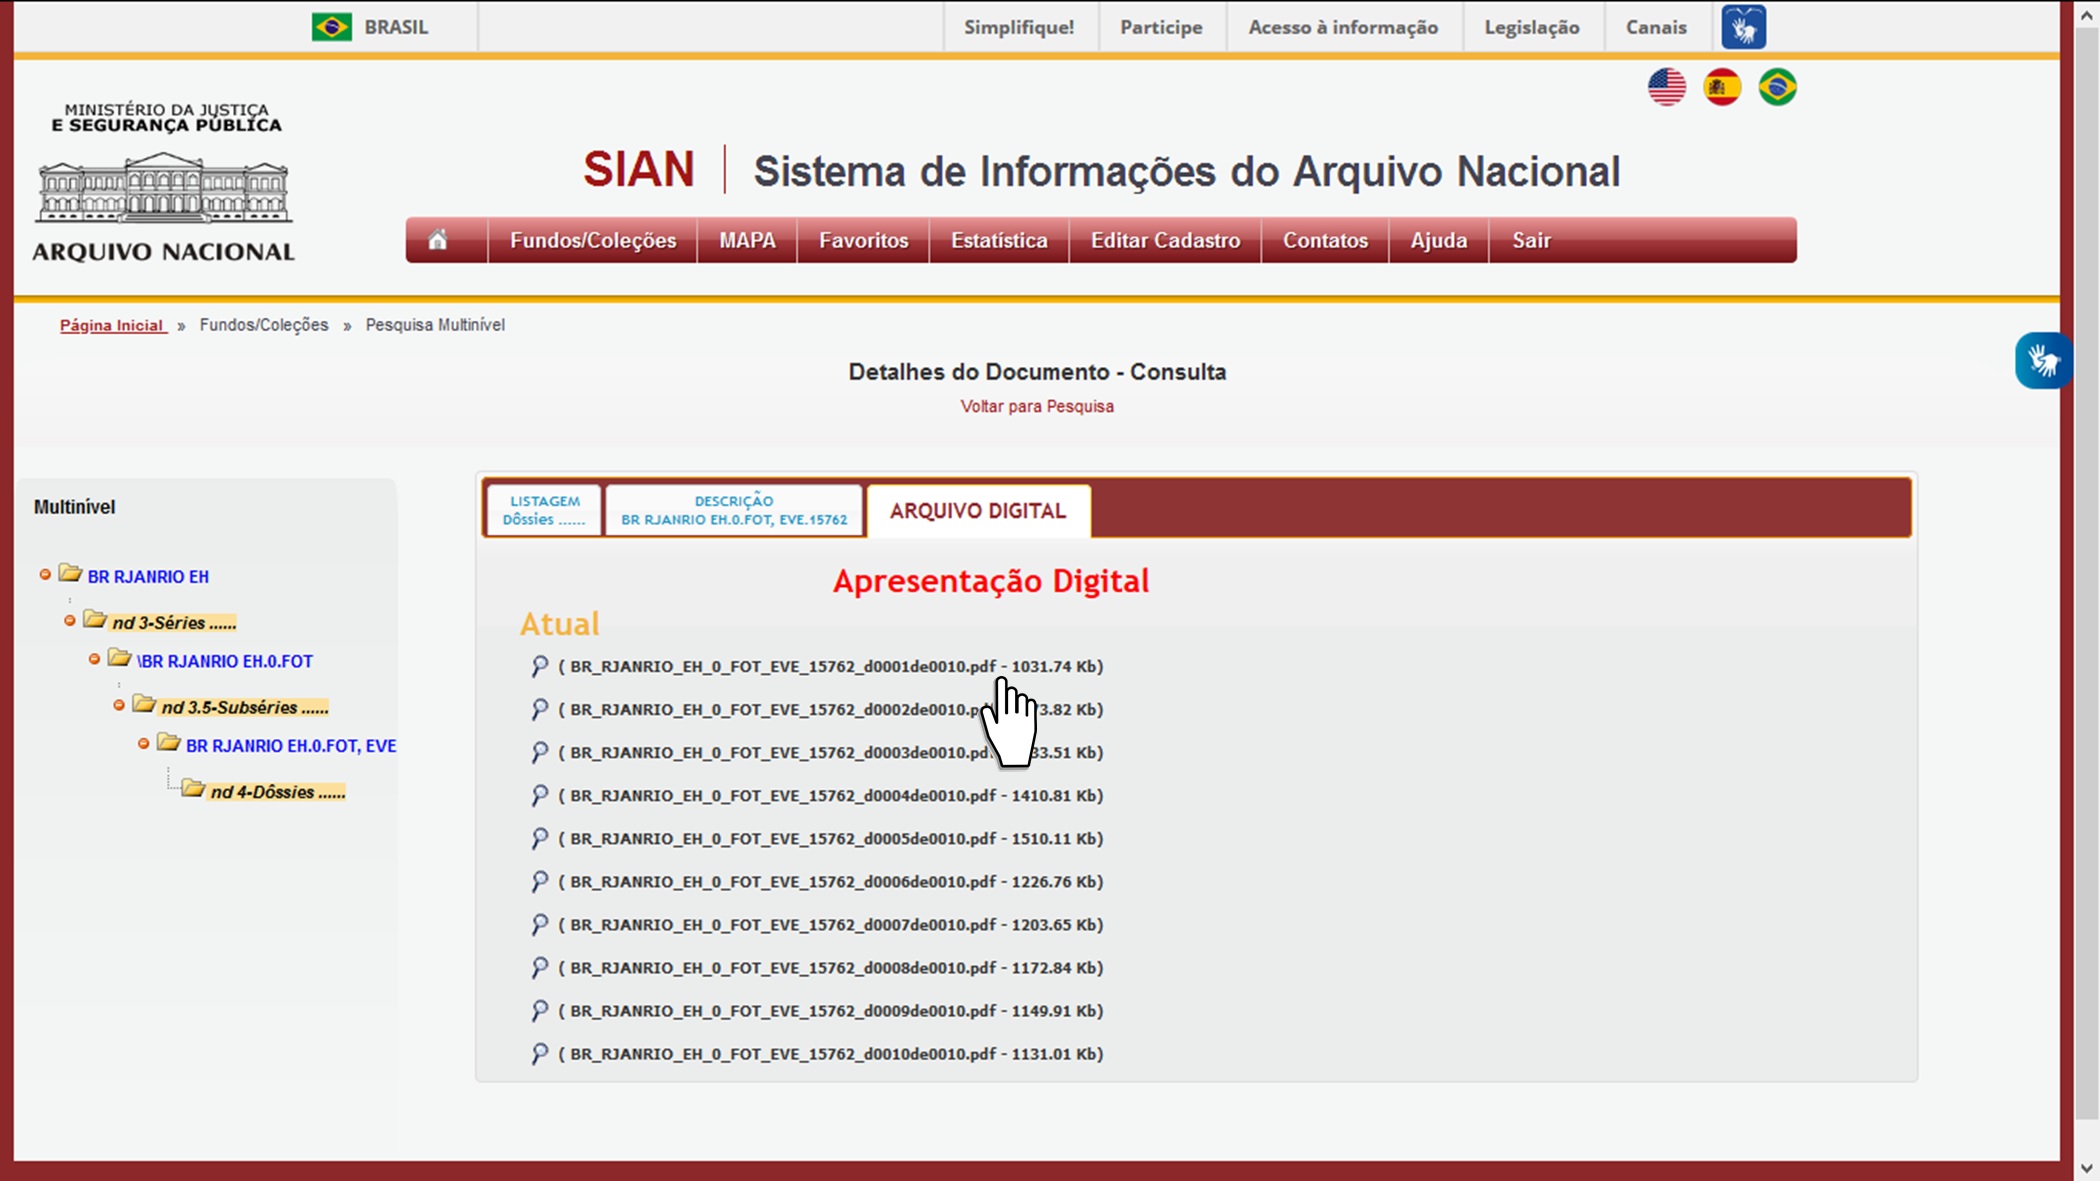Click folder icon beside BR RJANRIO EH.0.FOT

coord(118,660)
